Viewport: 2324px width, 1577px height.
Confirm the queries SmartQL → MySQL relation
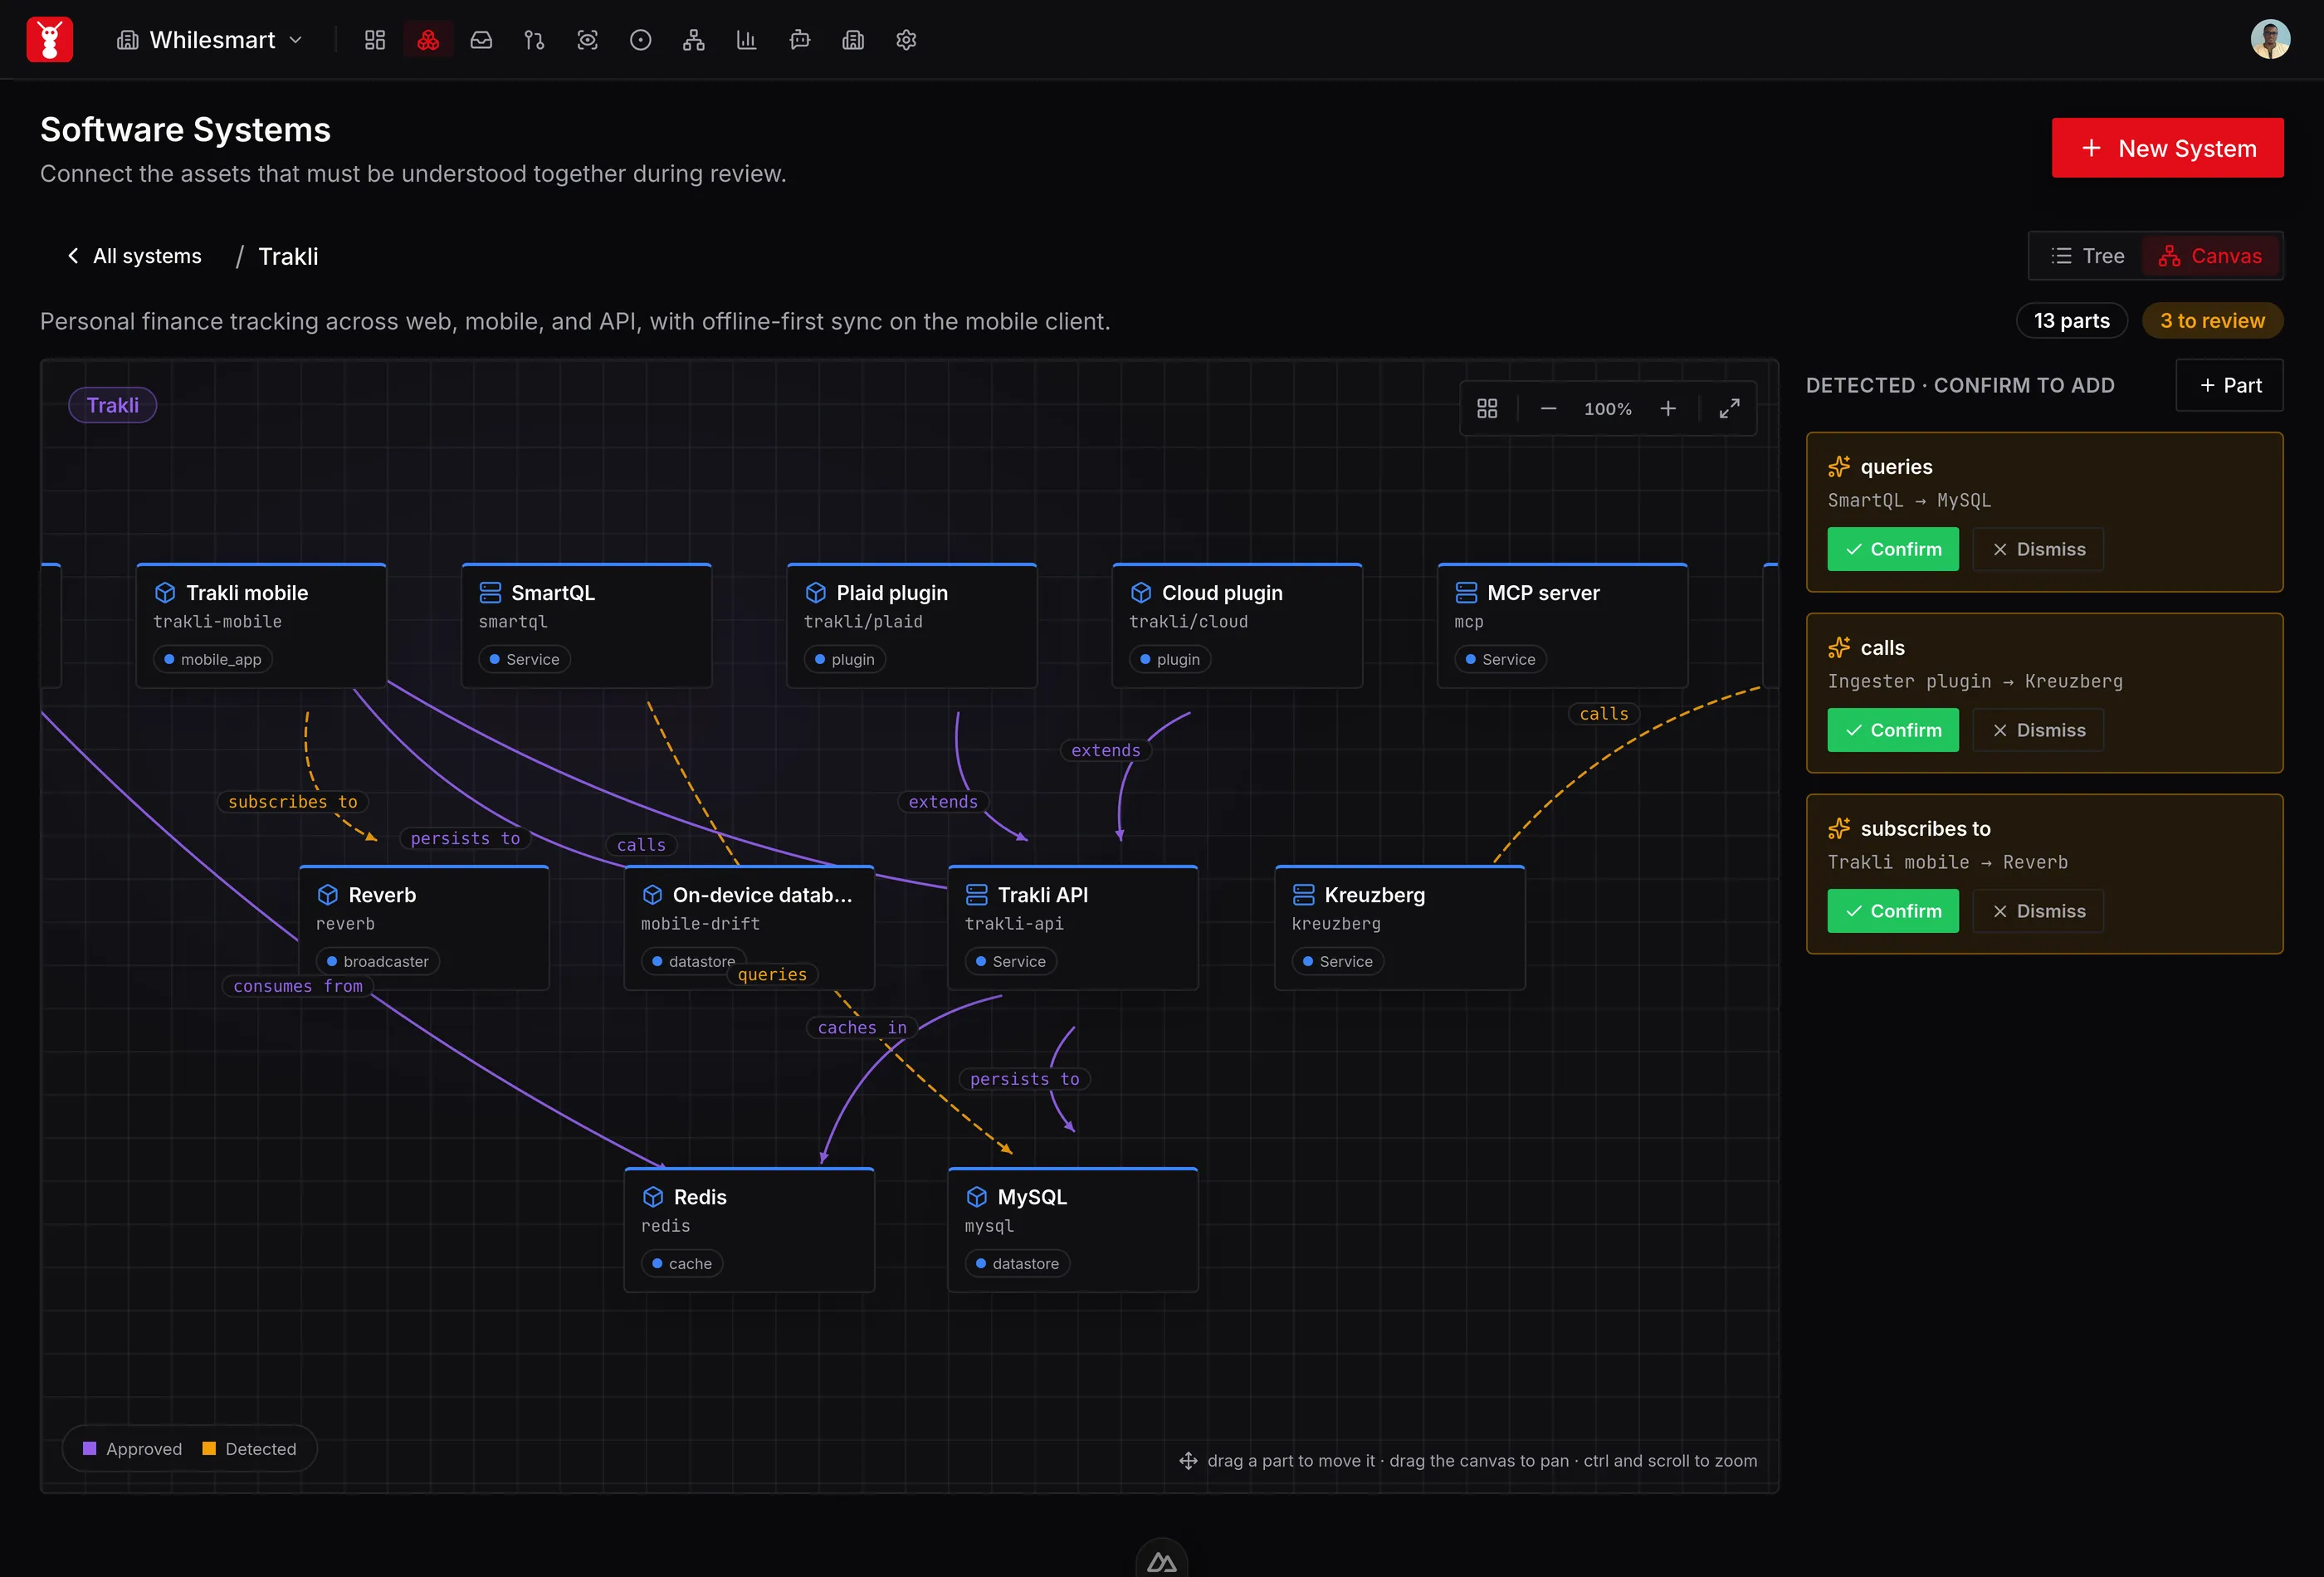pos(1893,549)
